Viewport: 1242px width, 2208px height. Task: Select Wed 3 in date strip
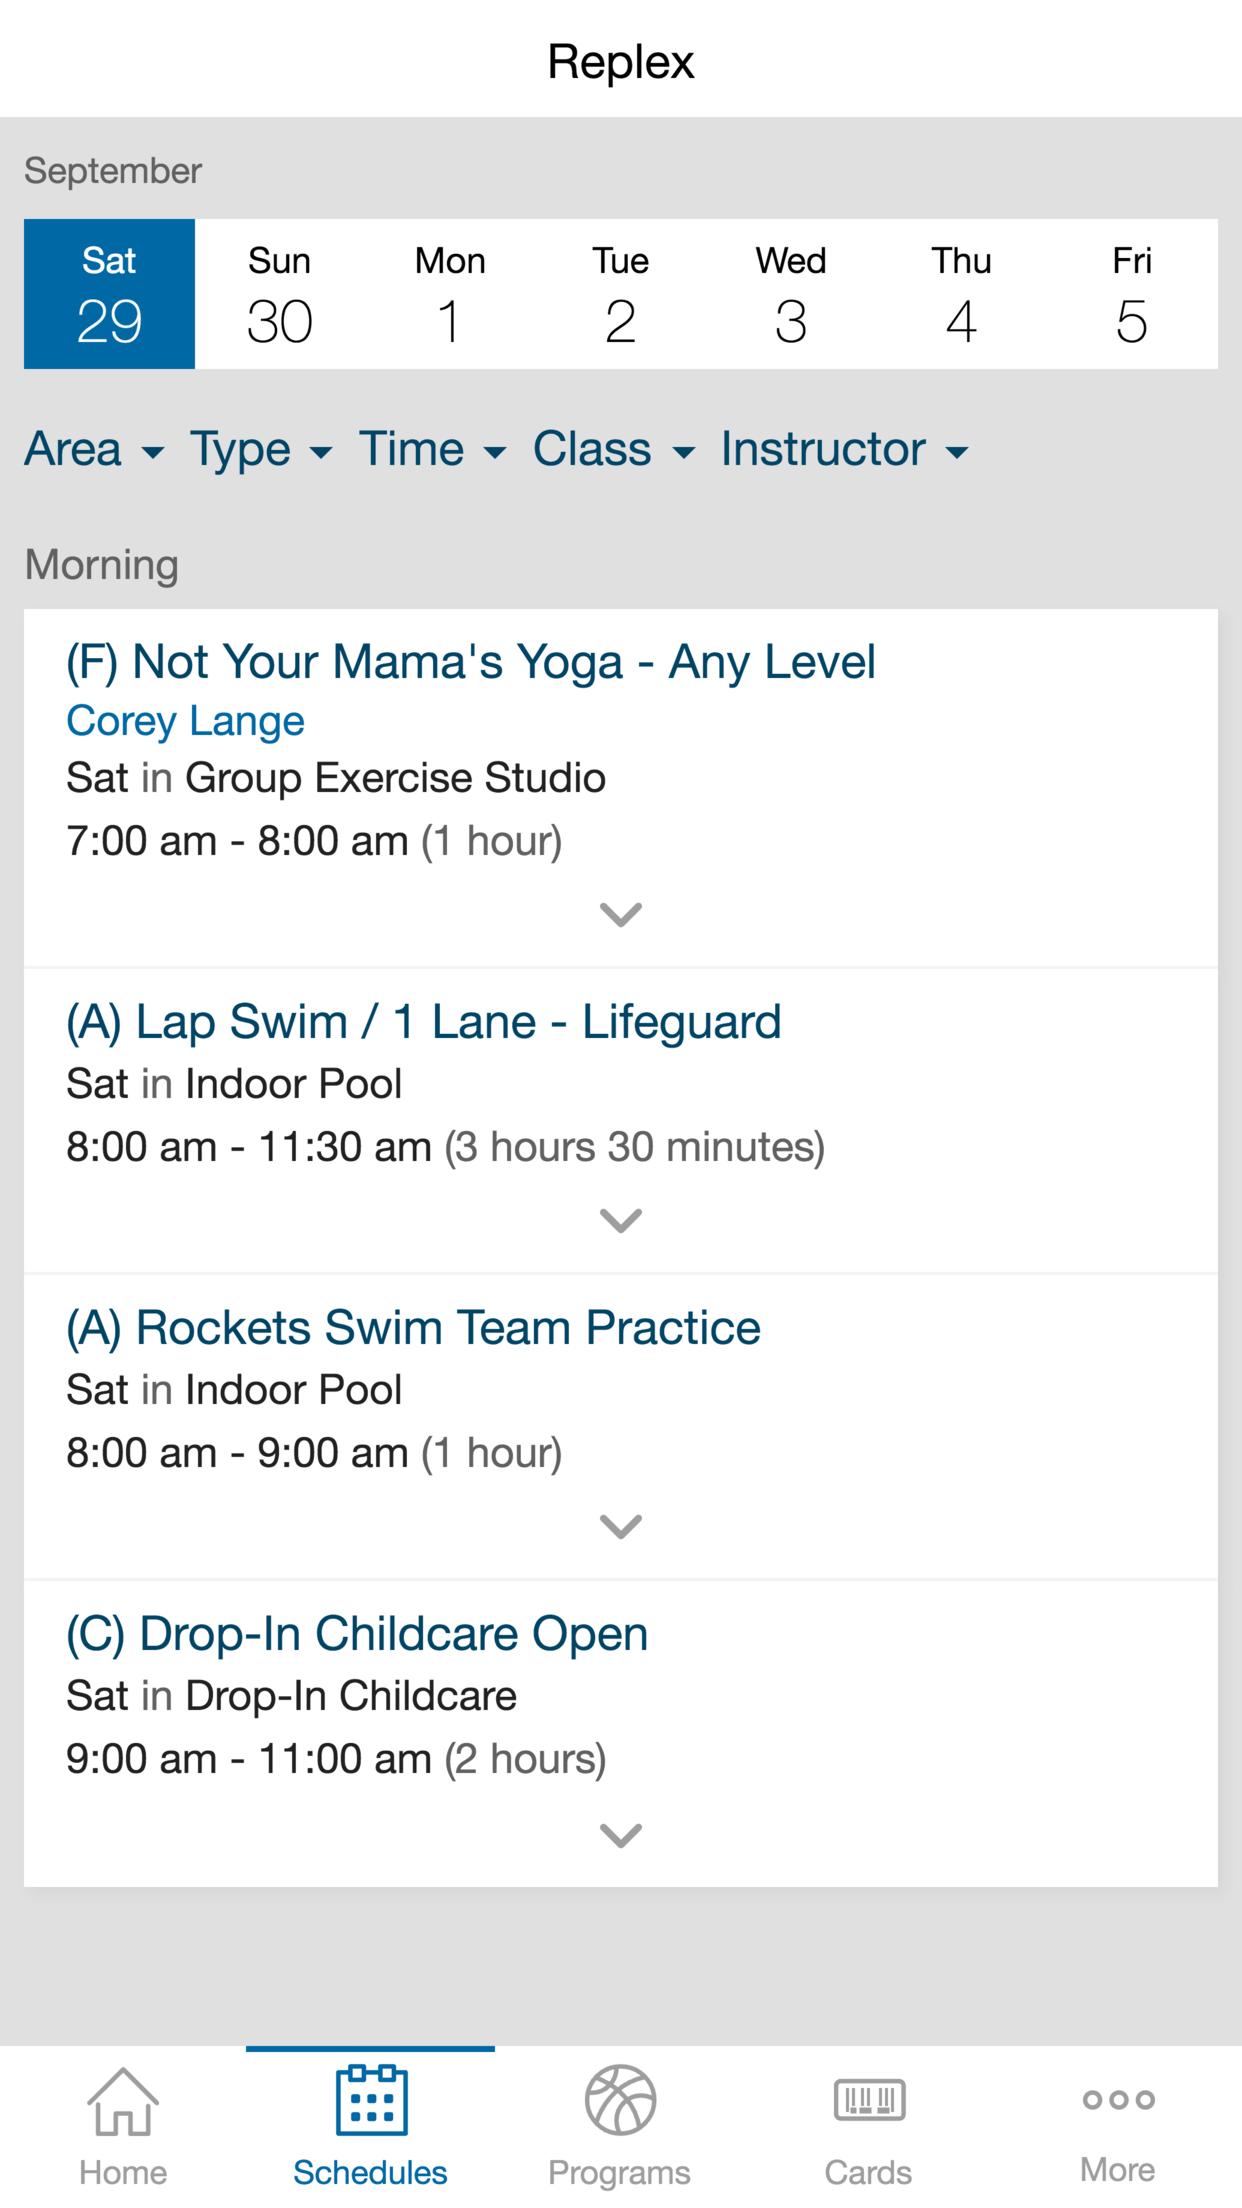(x=791, y=294)
